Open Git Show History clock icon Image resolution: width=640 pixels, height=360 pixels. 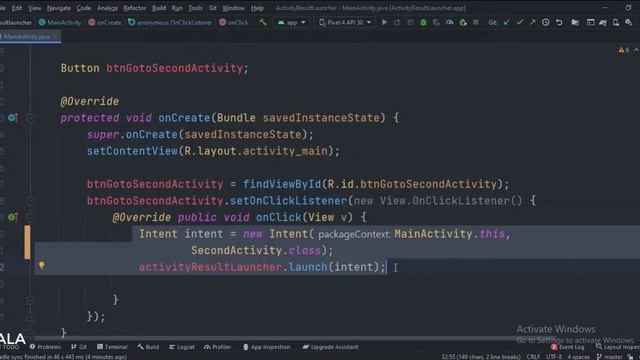coord(546,22)
